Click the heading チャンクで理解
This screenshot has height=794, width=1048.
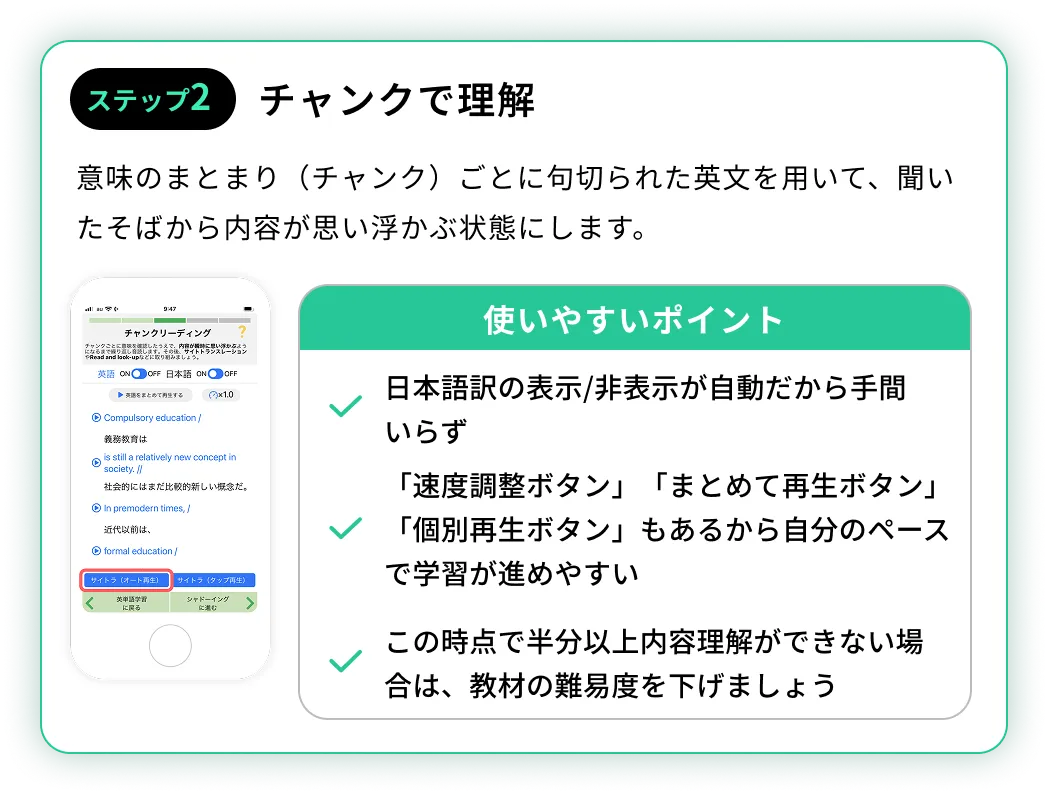pyautogui.click(x=397, y=100)
